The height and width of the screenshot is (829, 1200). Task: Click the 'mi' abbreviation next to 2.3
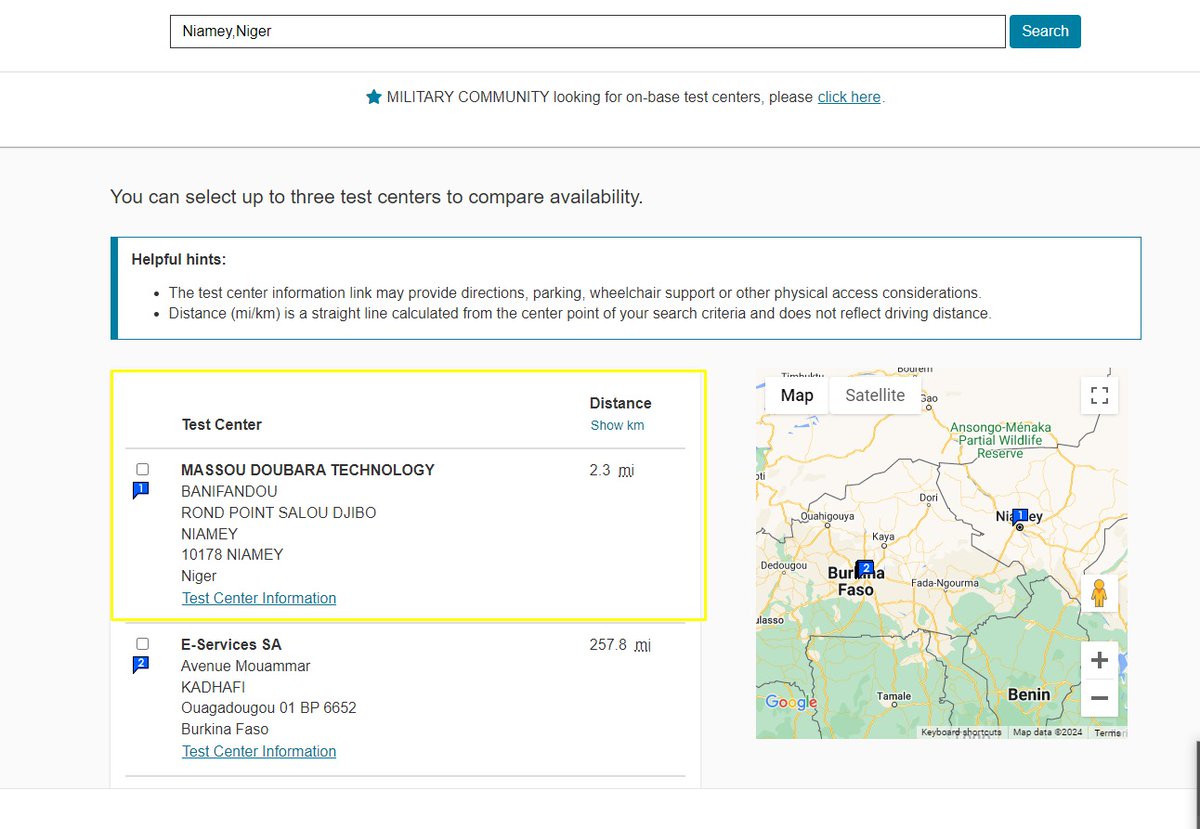pyautogui.click(x=626, y=470)
